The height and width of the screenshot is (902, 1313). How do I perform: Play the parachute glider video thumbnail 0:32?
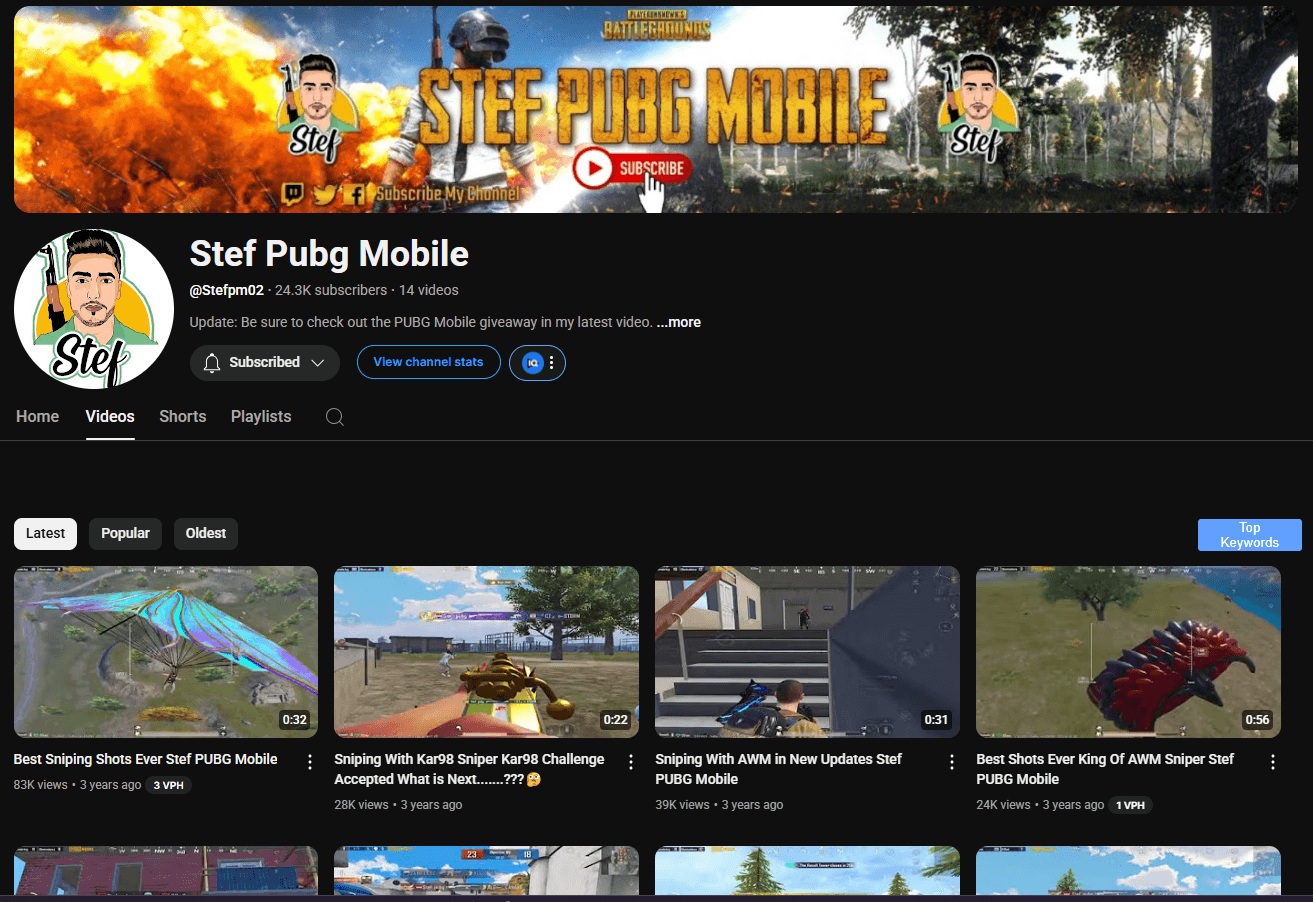166,652
